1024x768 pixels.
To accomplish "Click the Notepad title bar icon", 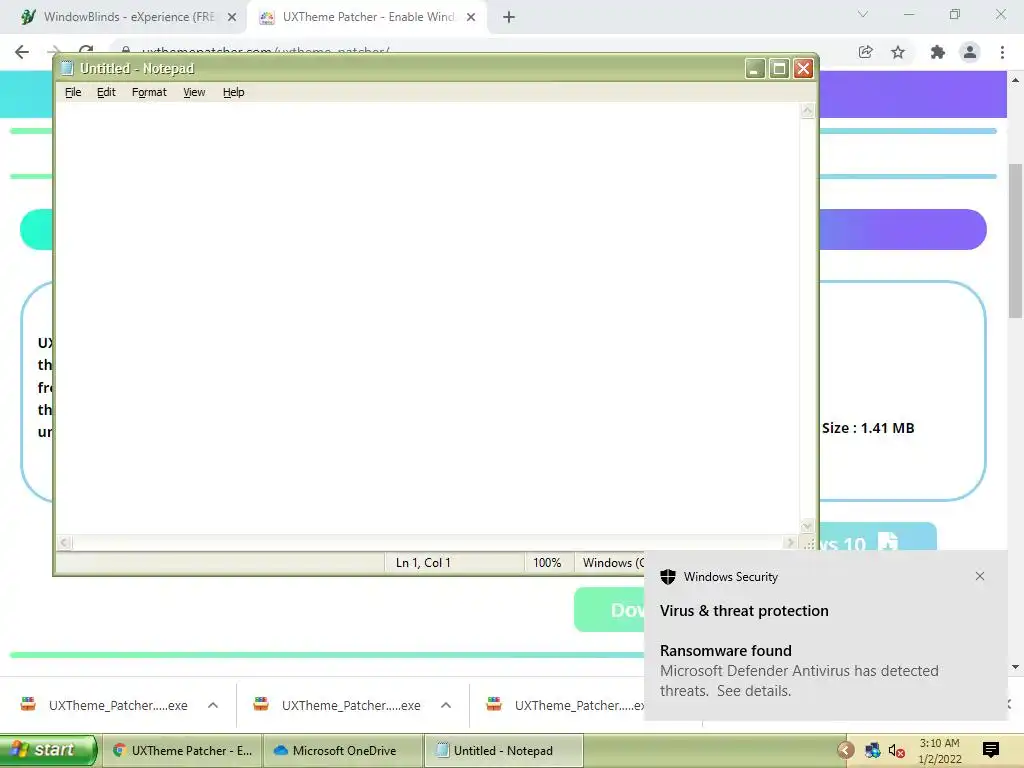I will (67, 69).
